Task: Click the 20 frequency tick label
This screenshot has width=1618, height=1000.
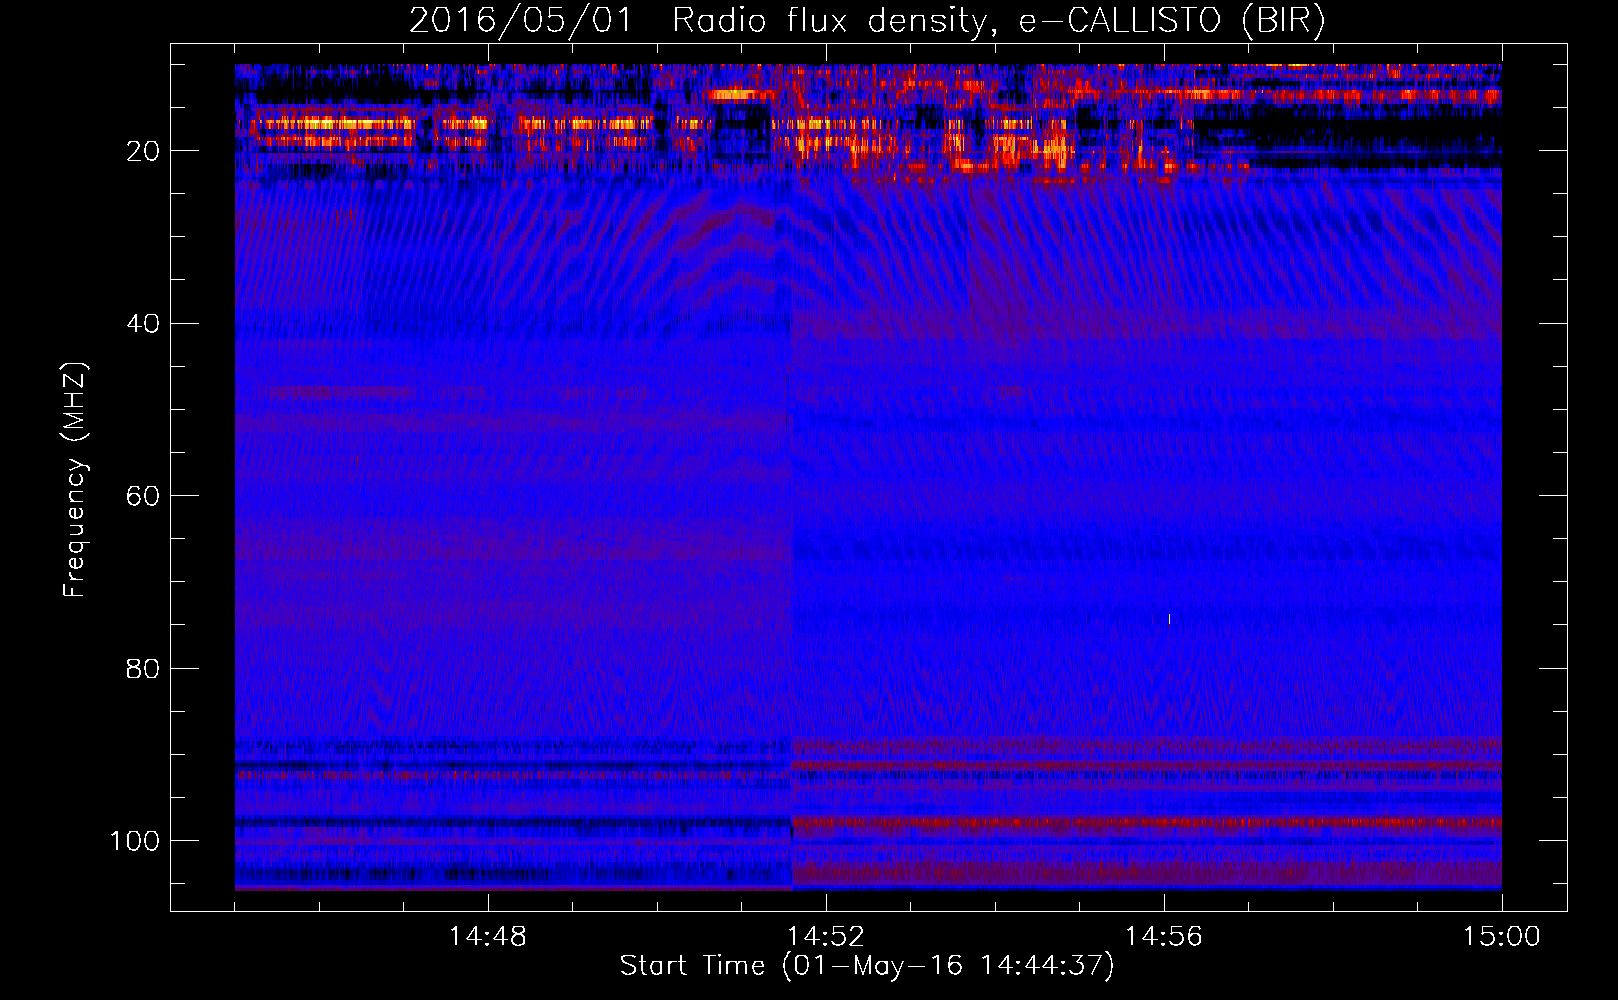Action: click(x=143, y=151)
